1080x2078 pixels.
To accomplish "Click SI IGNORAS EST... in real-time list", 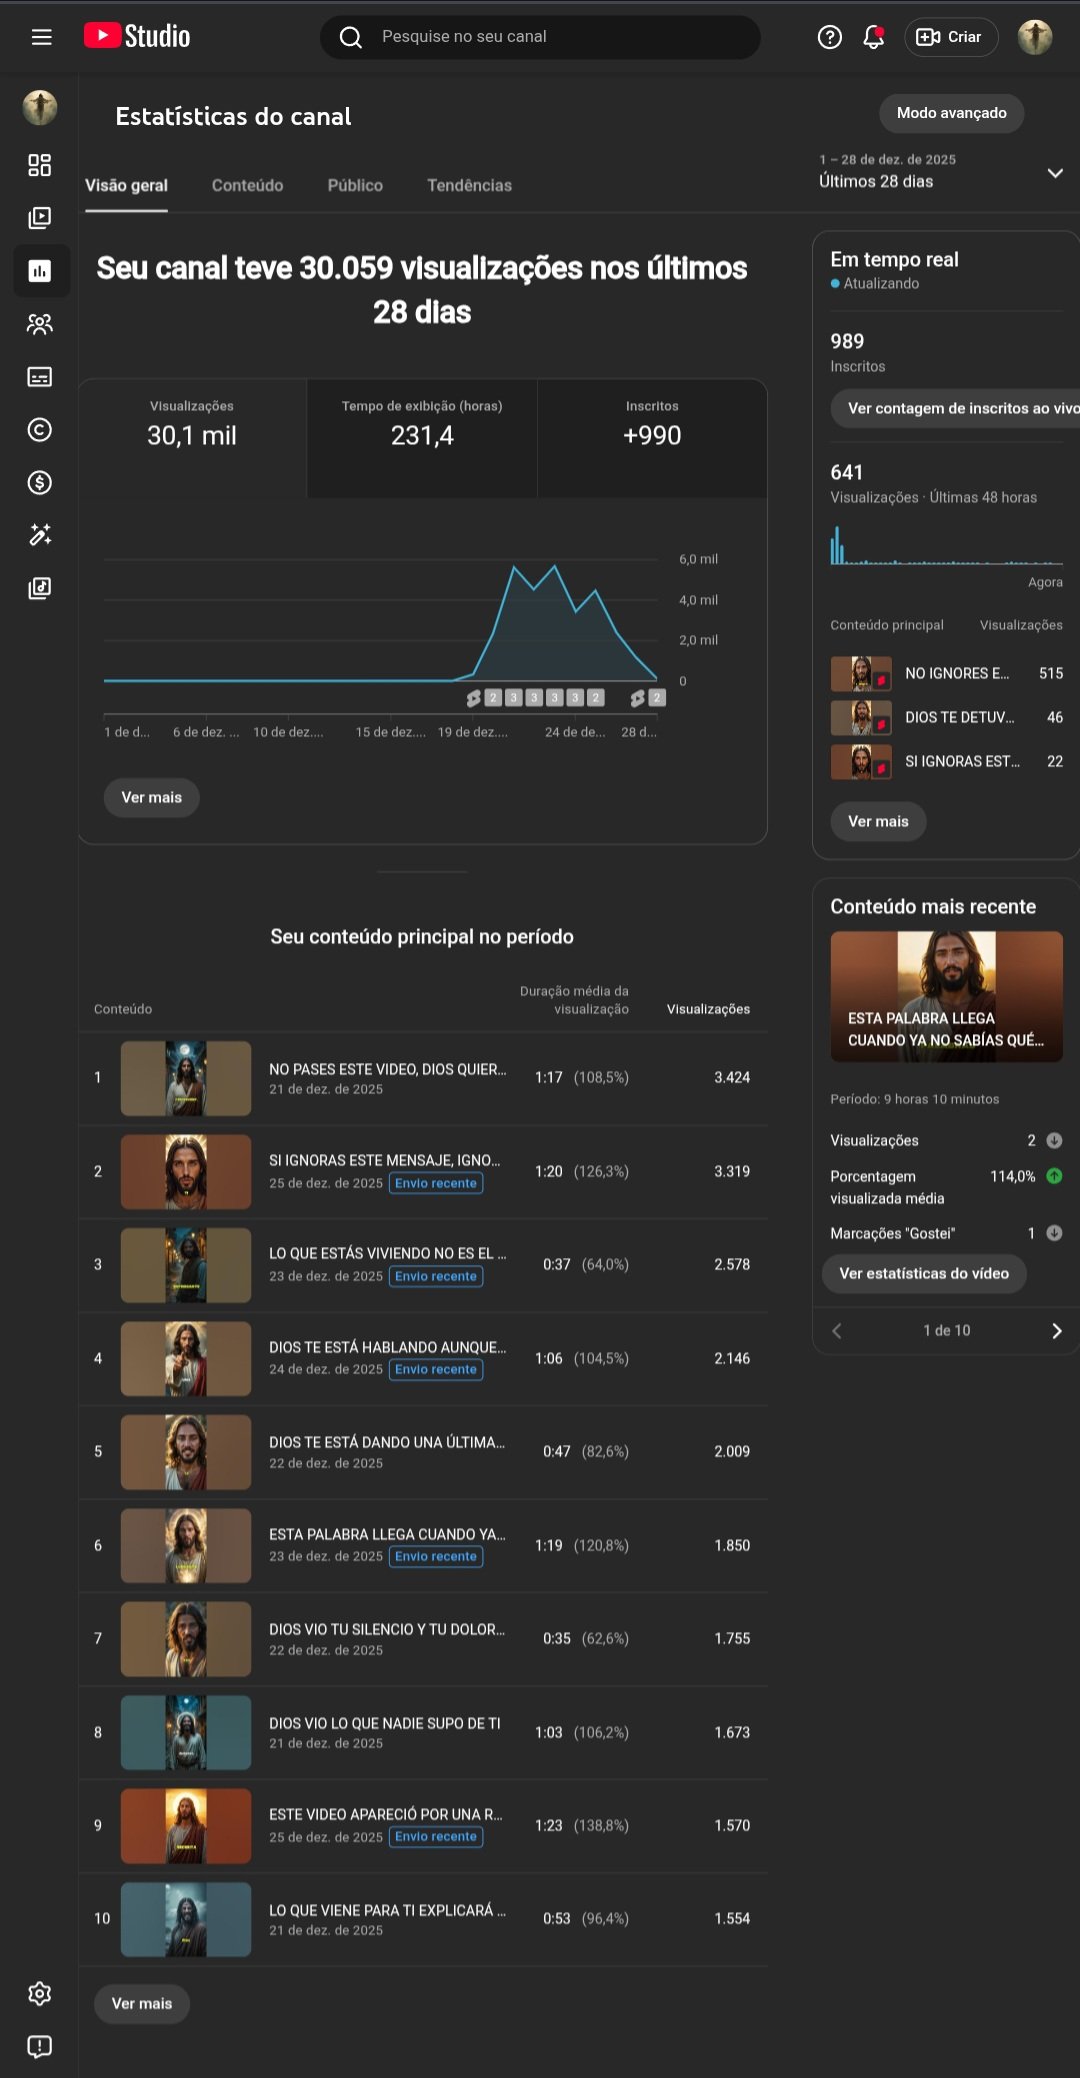I will (962, 762).
